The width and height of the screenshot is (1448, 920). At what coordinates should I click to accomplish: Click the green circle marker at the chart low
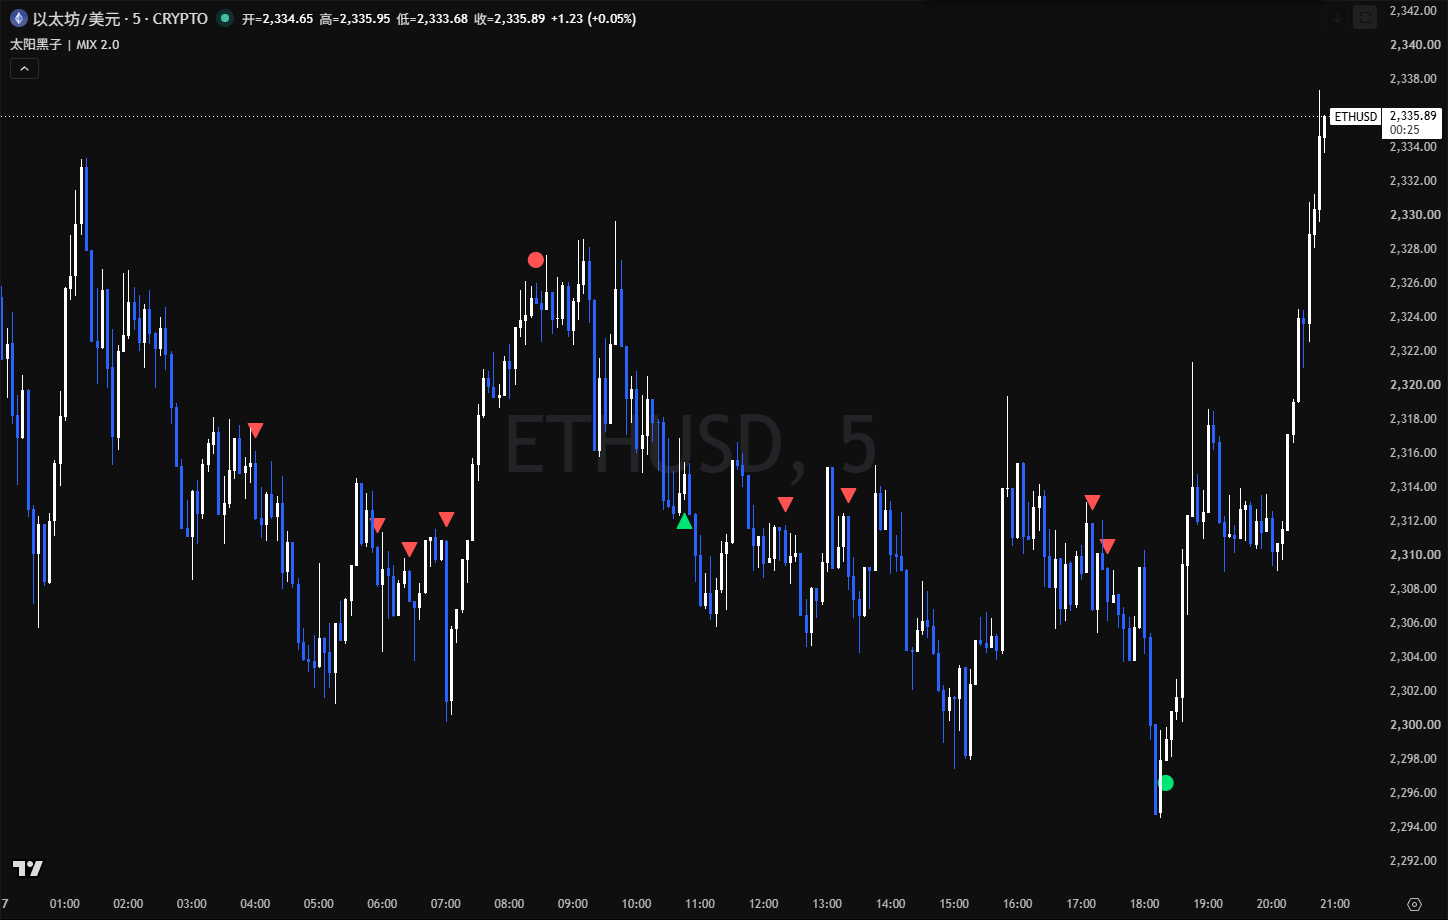coord(1165,783)
